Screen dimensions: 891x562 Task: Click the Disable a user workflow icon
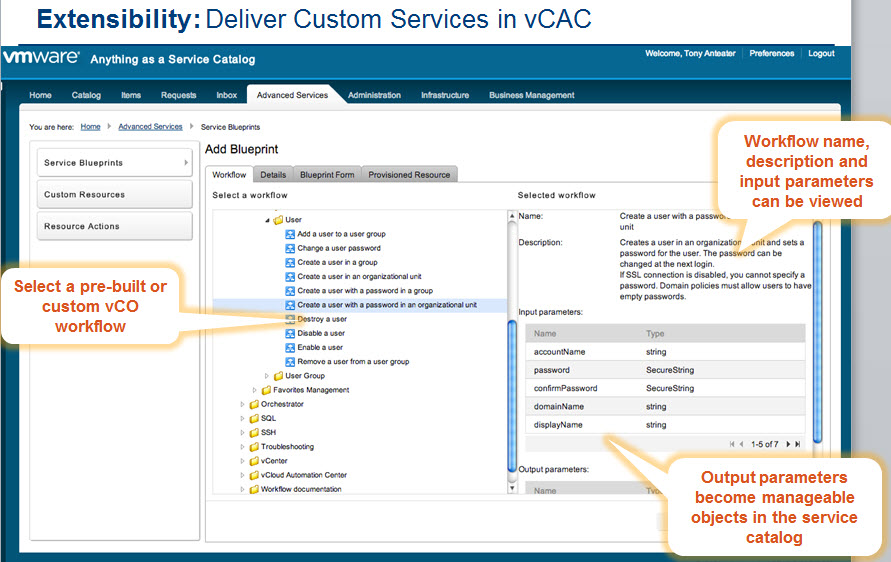[290, 334]
